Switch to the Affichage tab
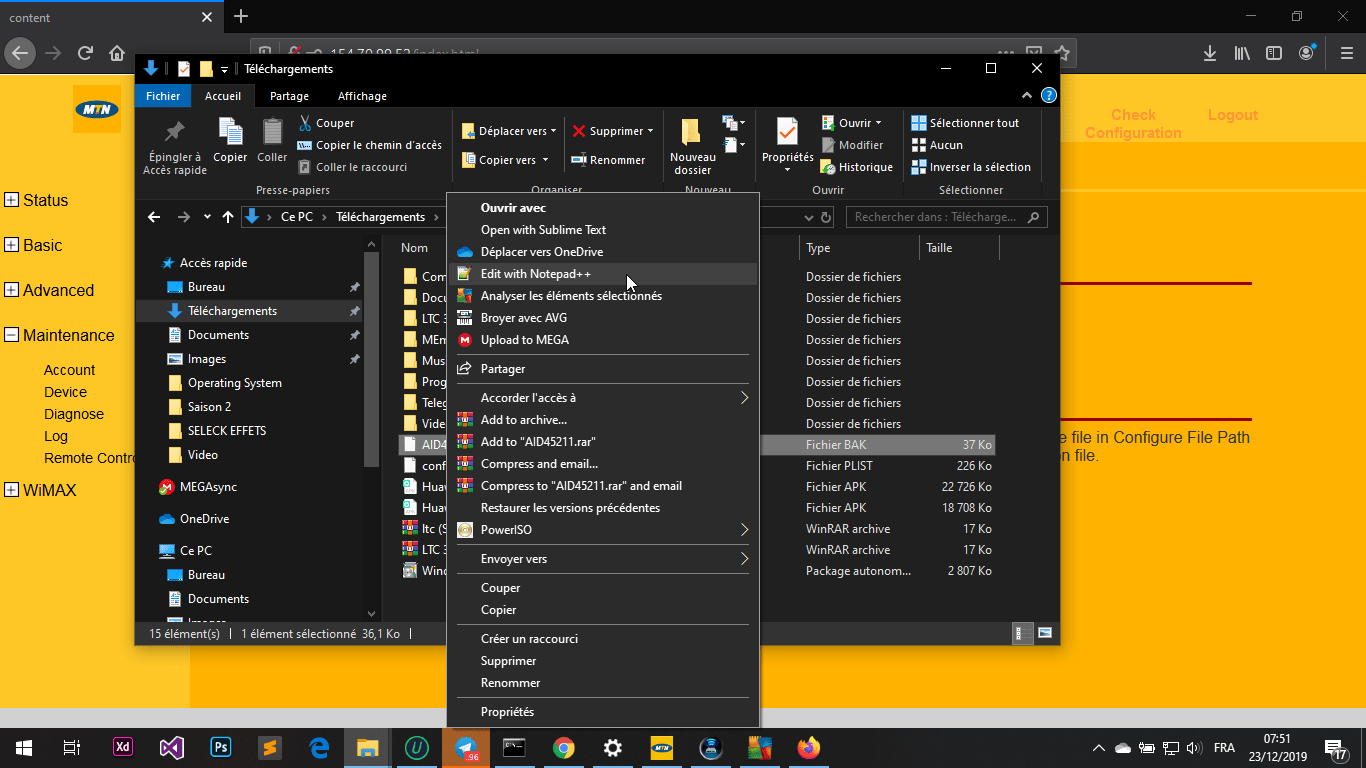1366x768 pixels. click(362, 96)
